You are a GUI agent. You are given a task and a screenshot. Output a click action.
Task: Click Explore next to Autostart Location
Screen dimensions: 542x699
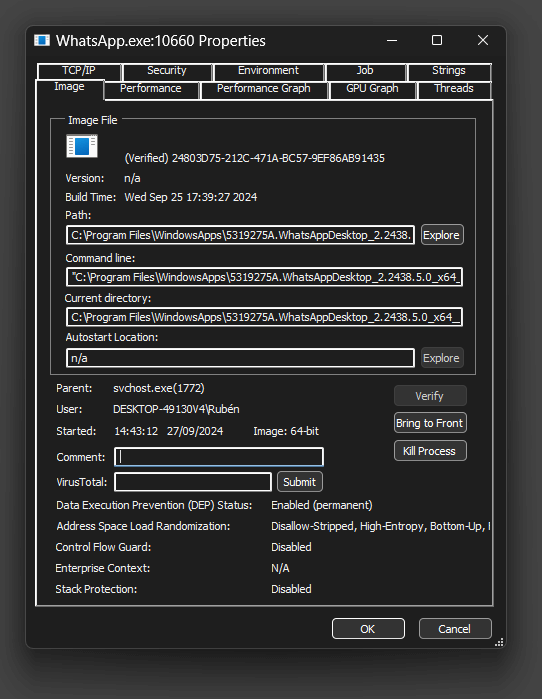[442, 358]
